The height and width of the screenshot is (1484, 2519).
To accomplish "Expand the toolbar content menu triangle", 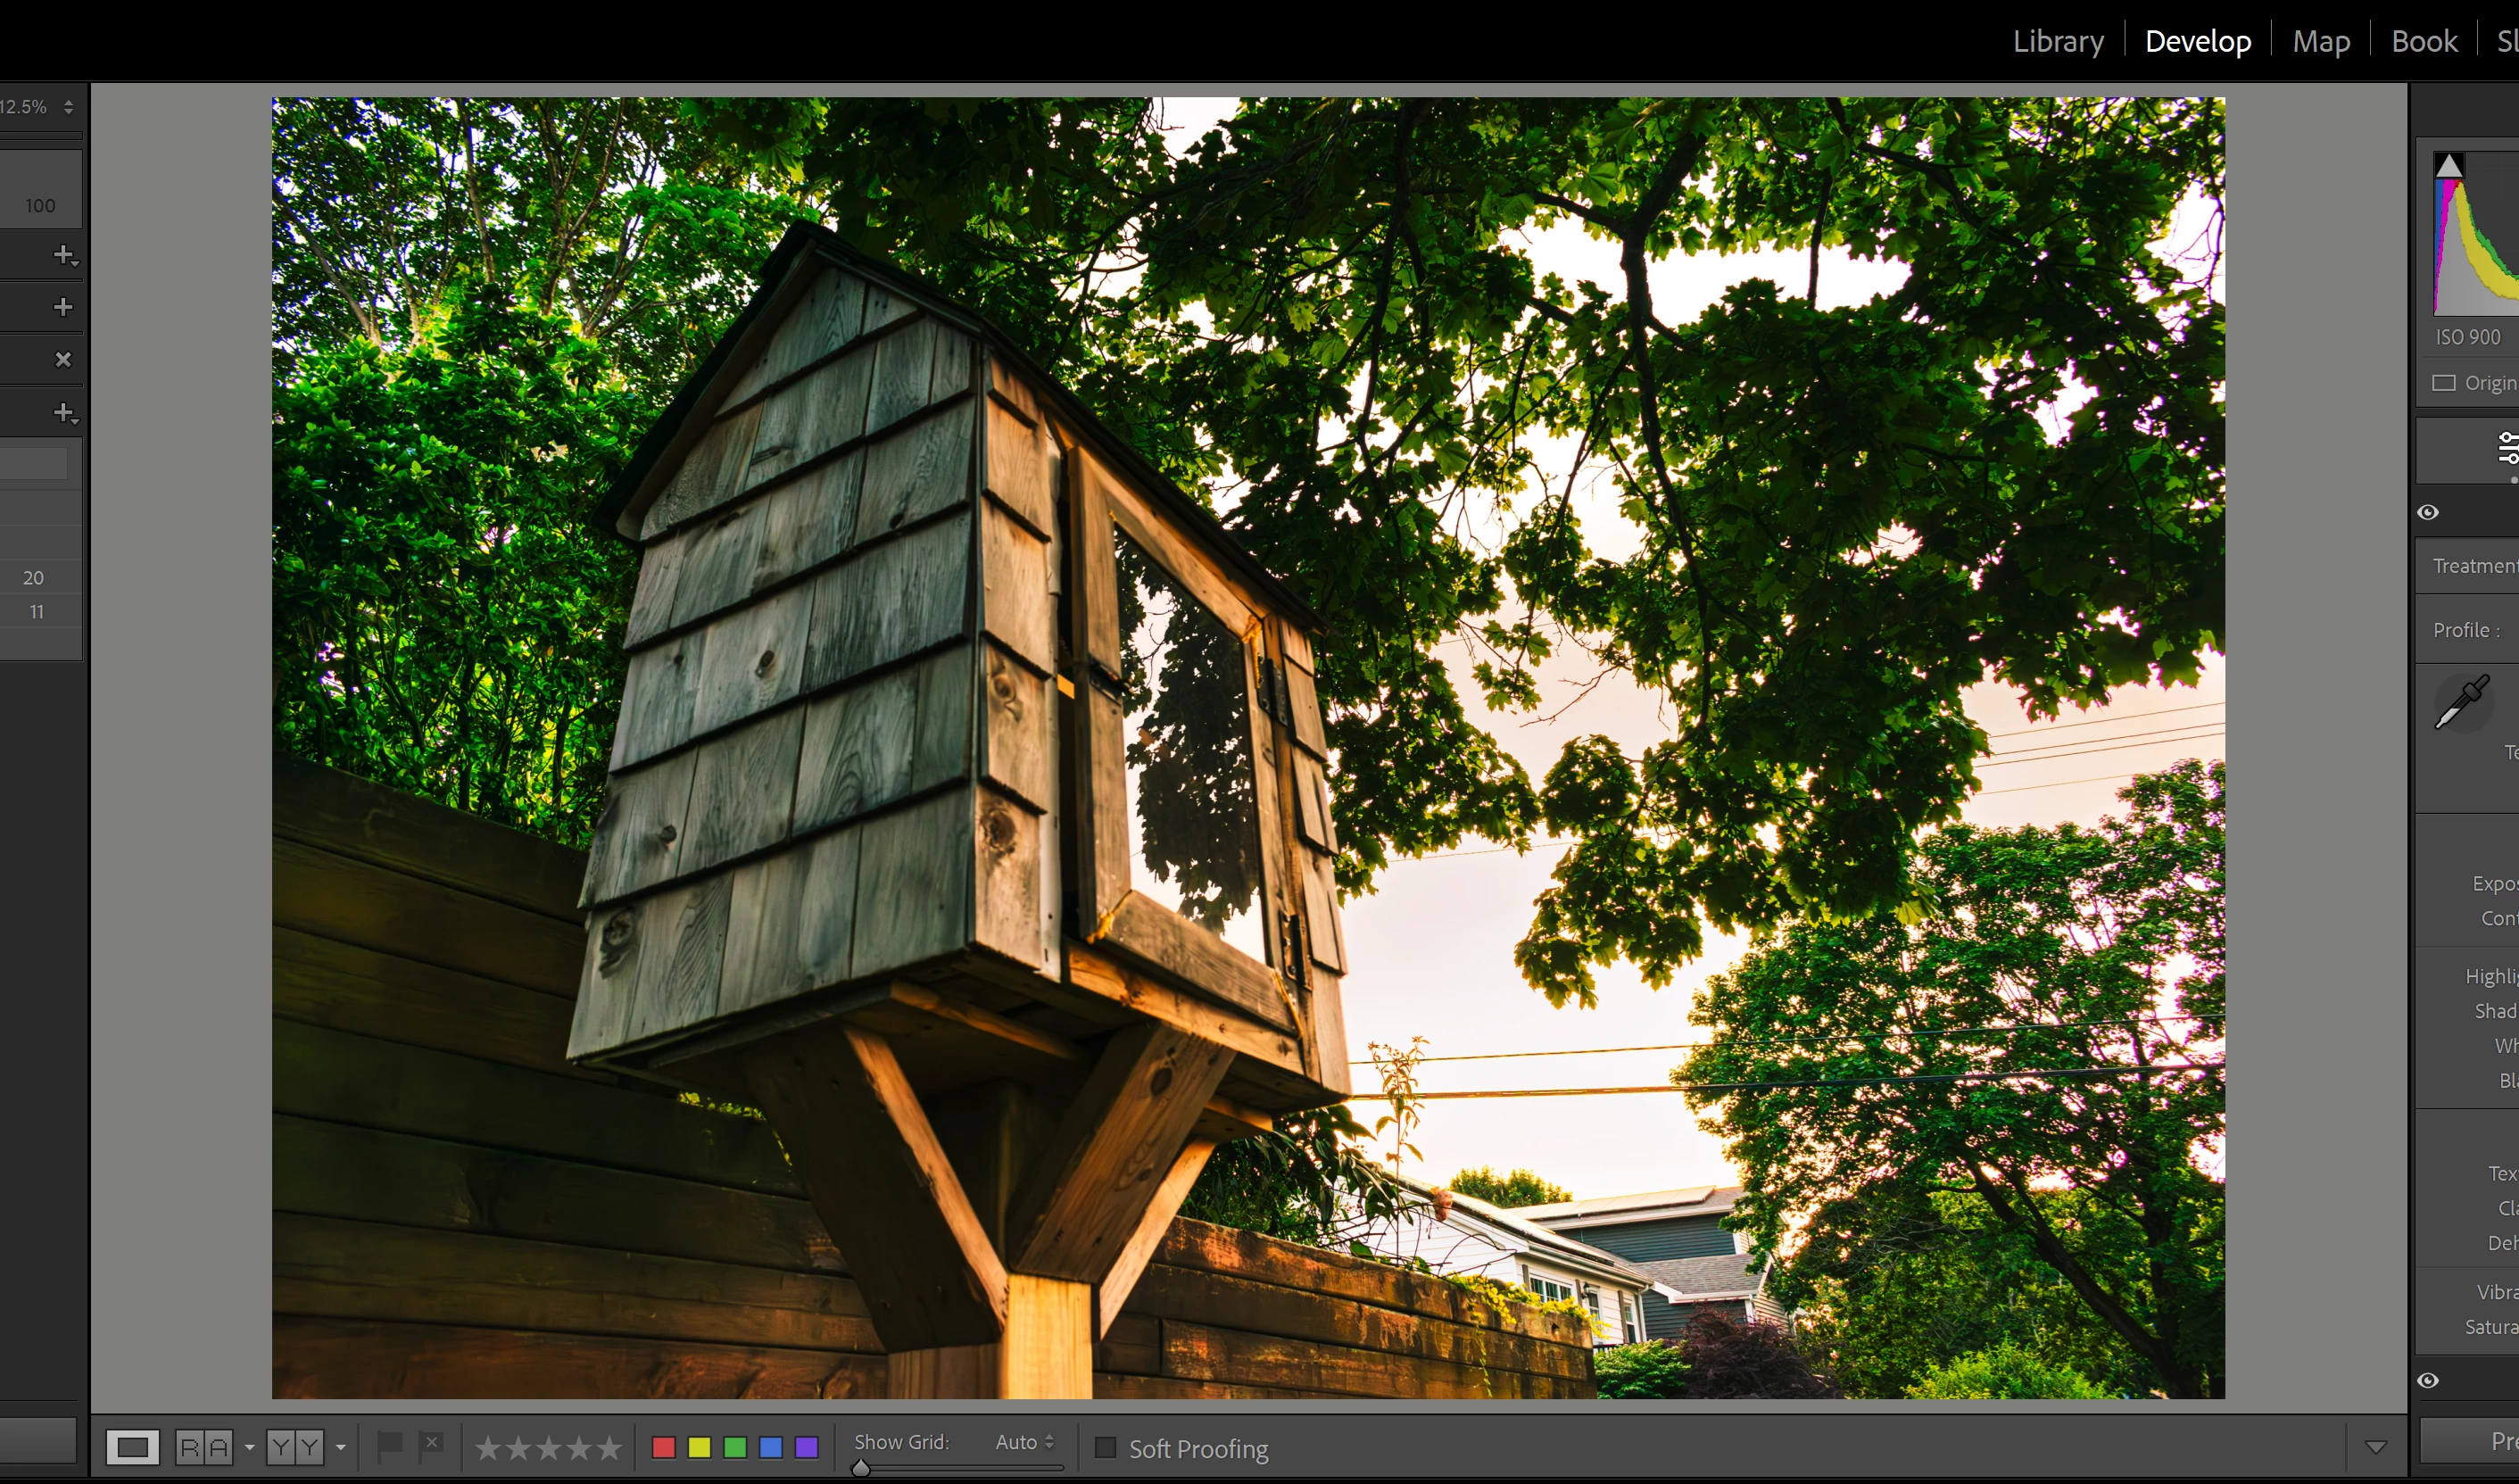I will tap(2376, 1447).
